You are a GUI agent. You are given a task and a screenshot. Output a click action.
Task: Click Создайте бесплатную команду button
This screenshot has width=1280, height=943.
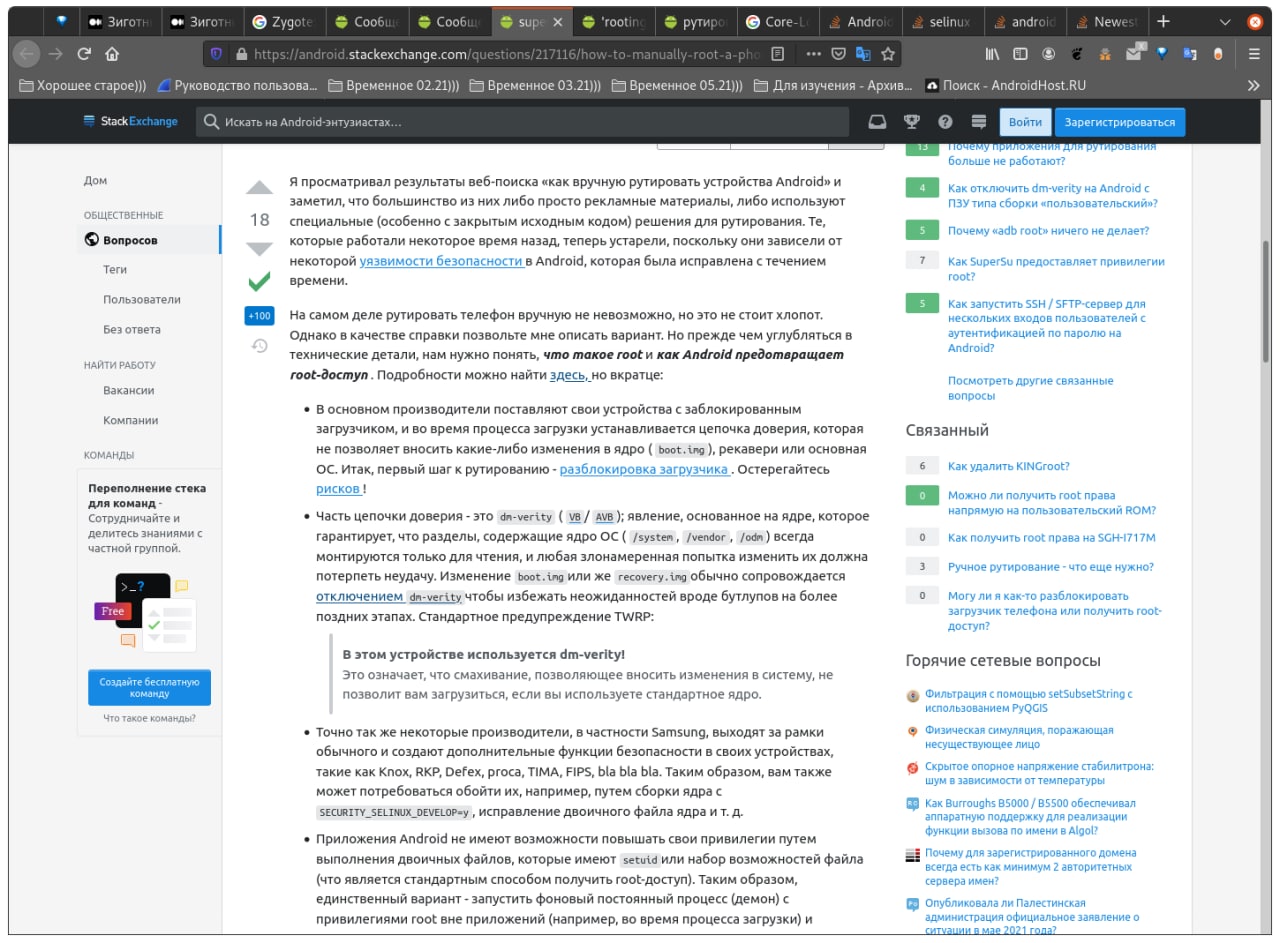click(x=149, y=688)
